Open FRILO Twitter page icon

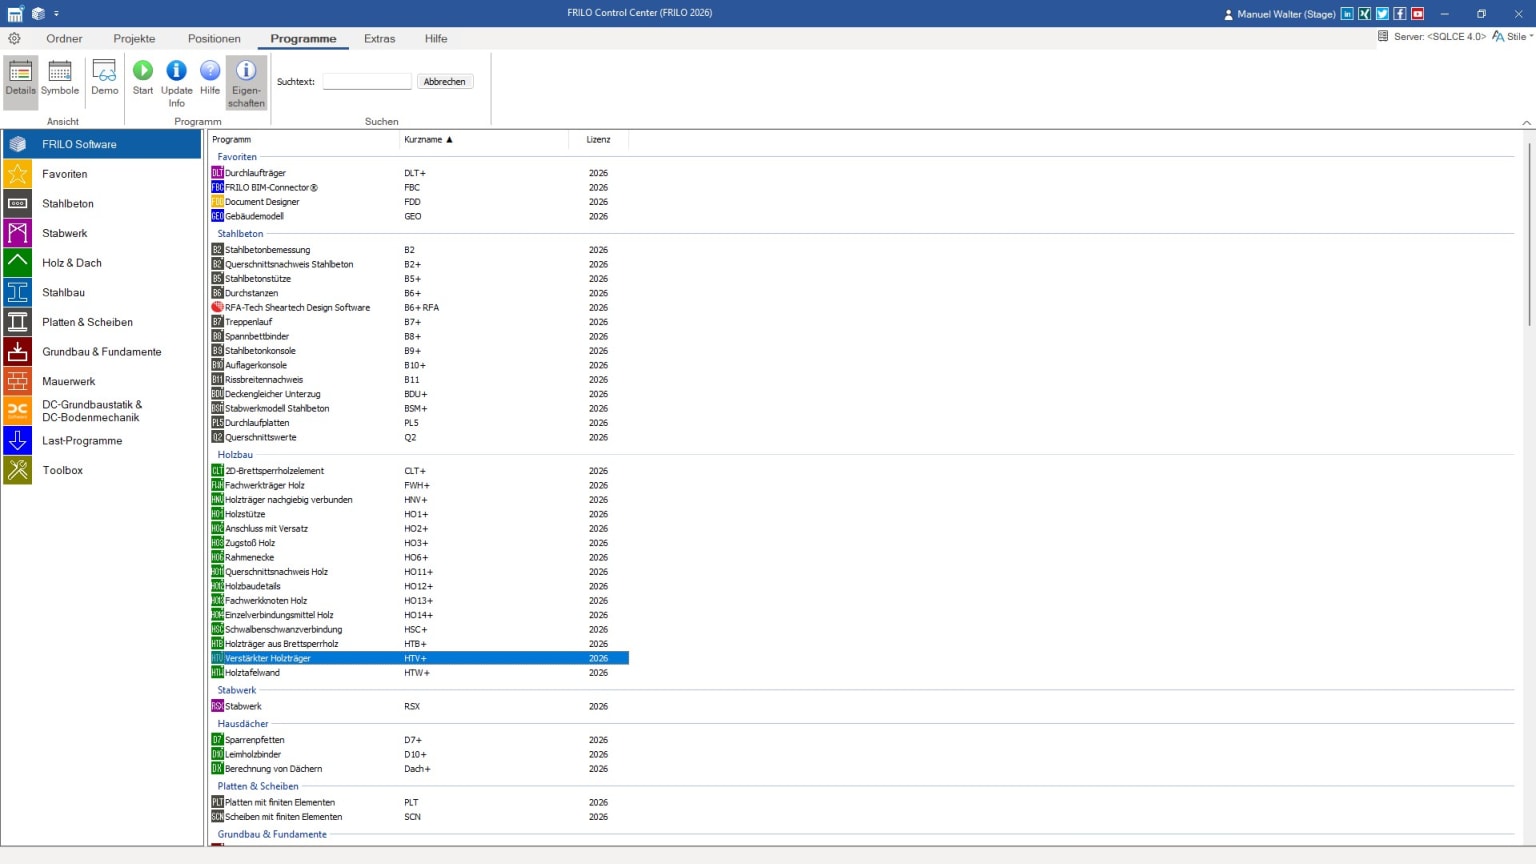(x=1382, y=14)
